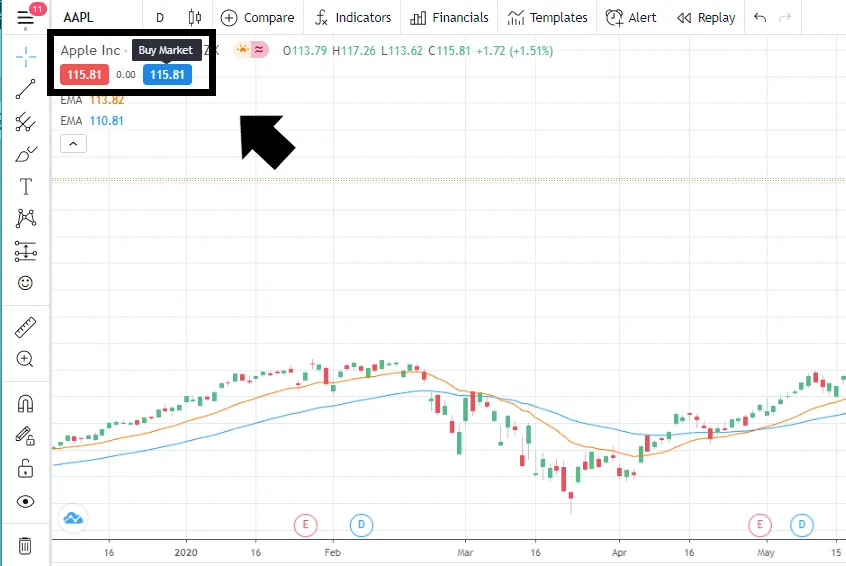Toggle hide all drawings eye icon
The width and height of the screenshot is (846, 566).
click(25, 502)
